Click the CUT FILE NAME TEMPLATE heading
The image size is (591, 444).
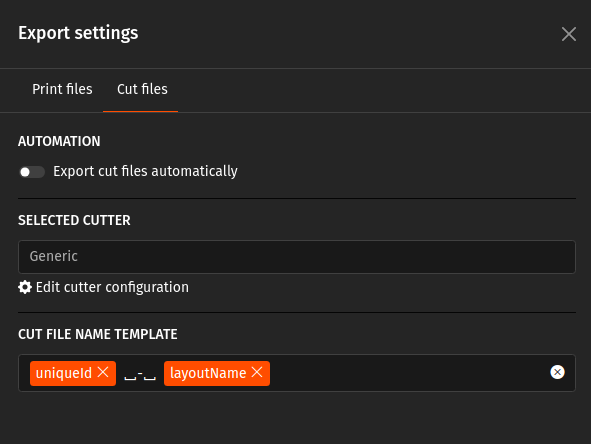98,334
